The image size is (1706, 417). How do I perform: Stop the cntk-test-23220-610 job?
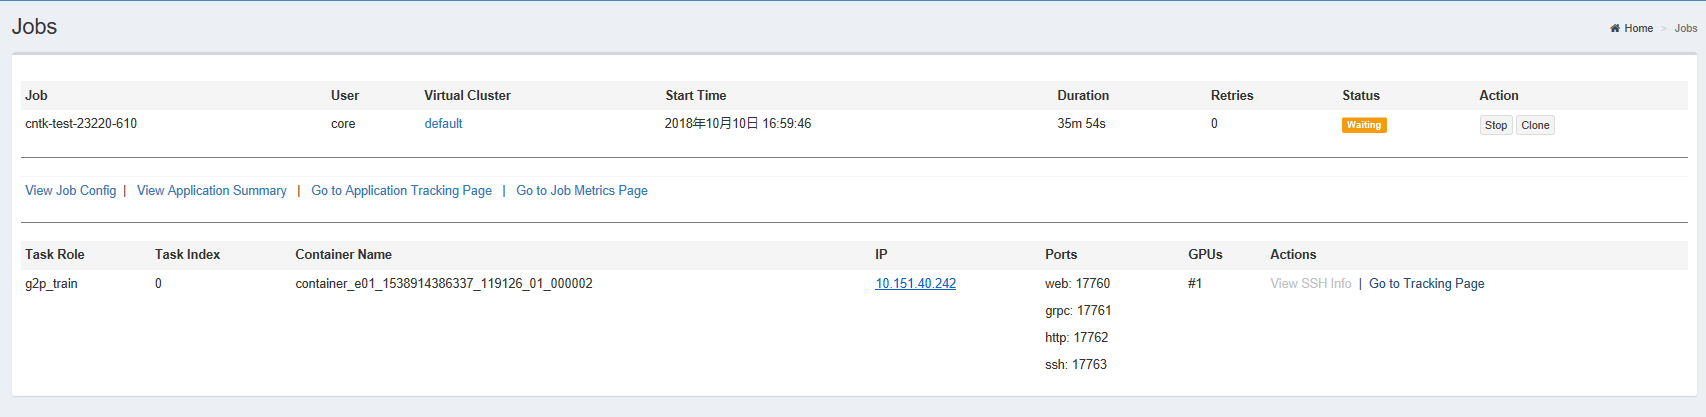point(1496,125)
